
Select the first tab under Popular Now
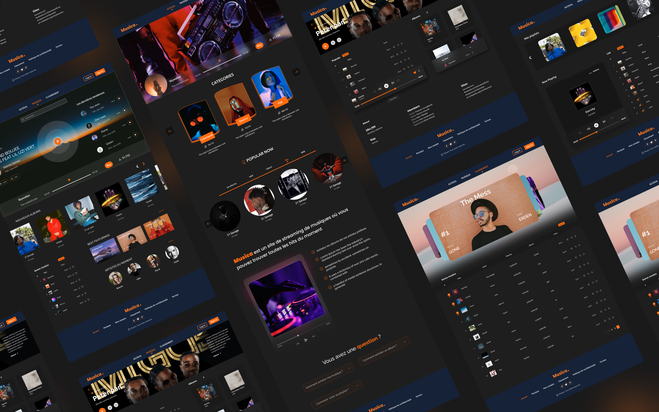click(x=232, y=185)
